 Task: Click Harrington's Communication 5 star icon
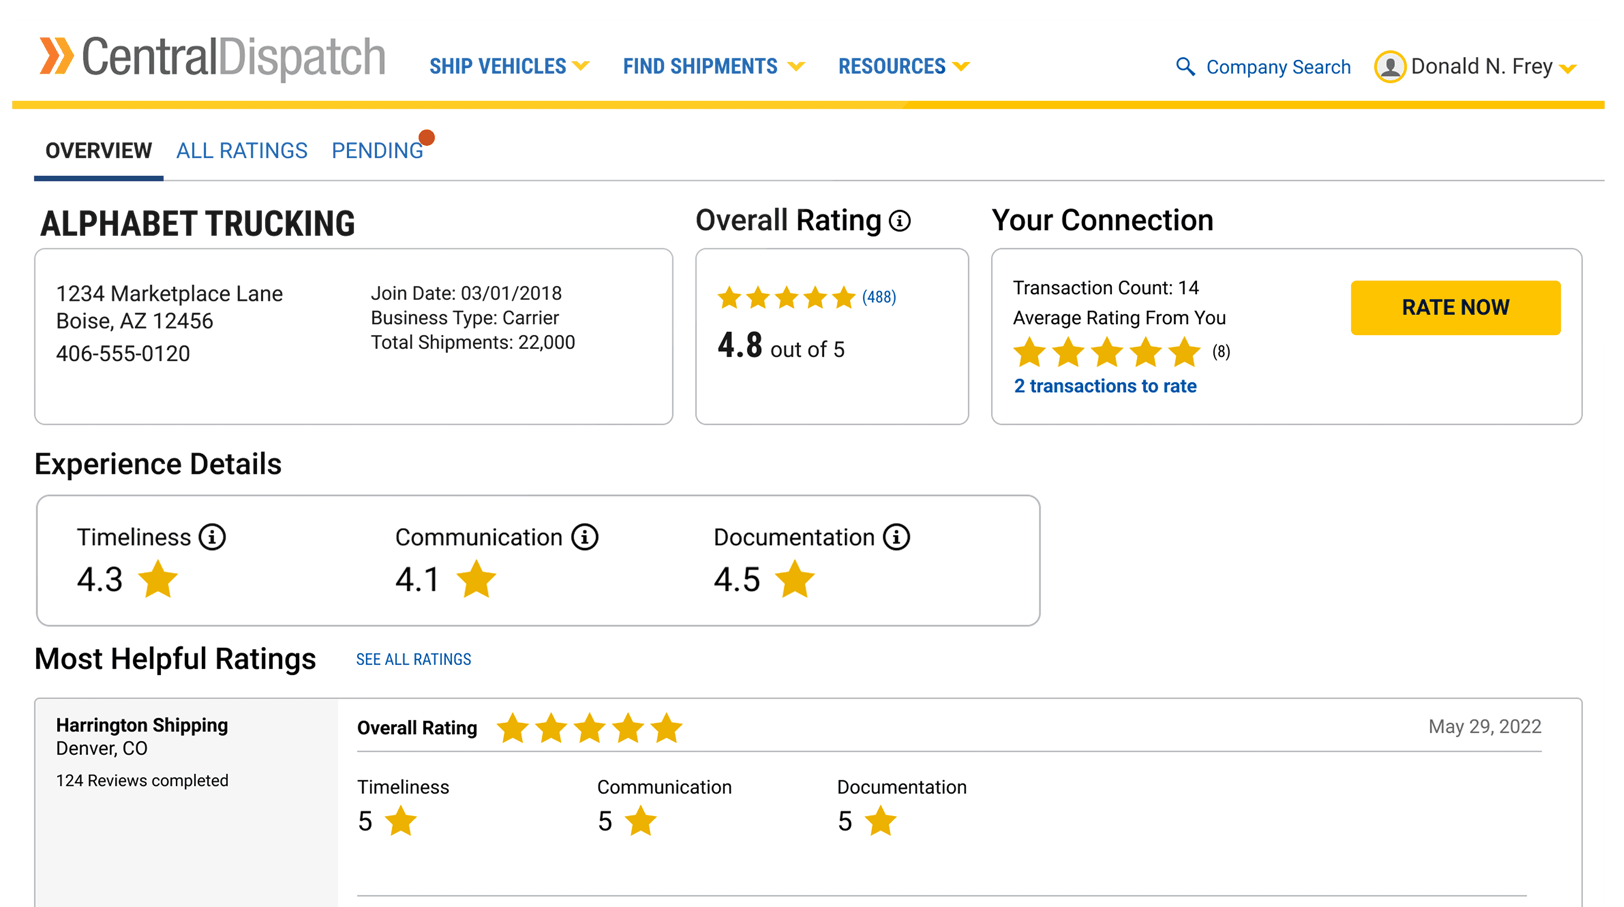pyautogui.click(x=641, y=821)
